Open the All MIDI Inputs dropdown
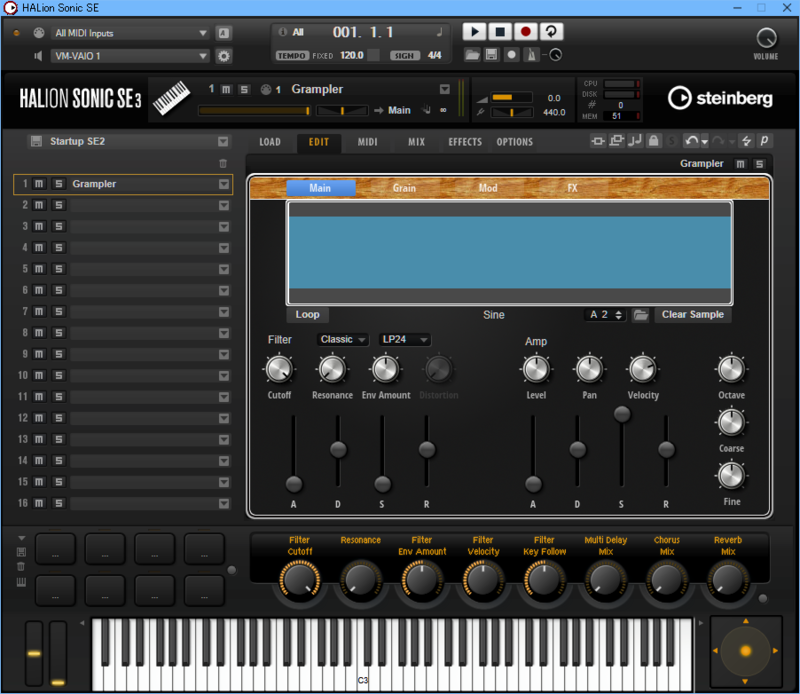 (131, 33)
